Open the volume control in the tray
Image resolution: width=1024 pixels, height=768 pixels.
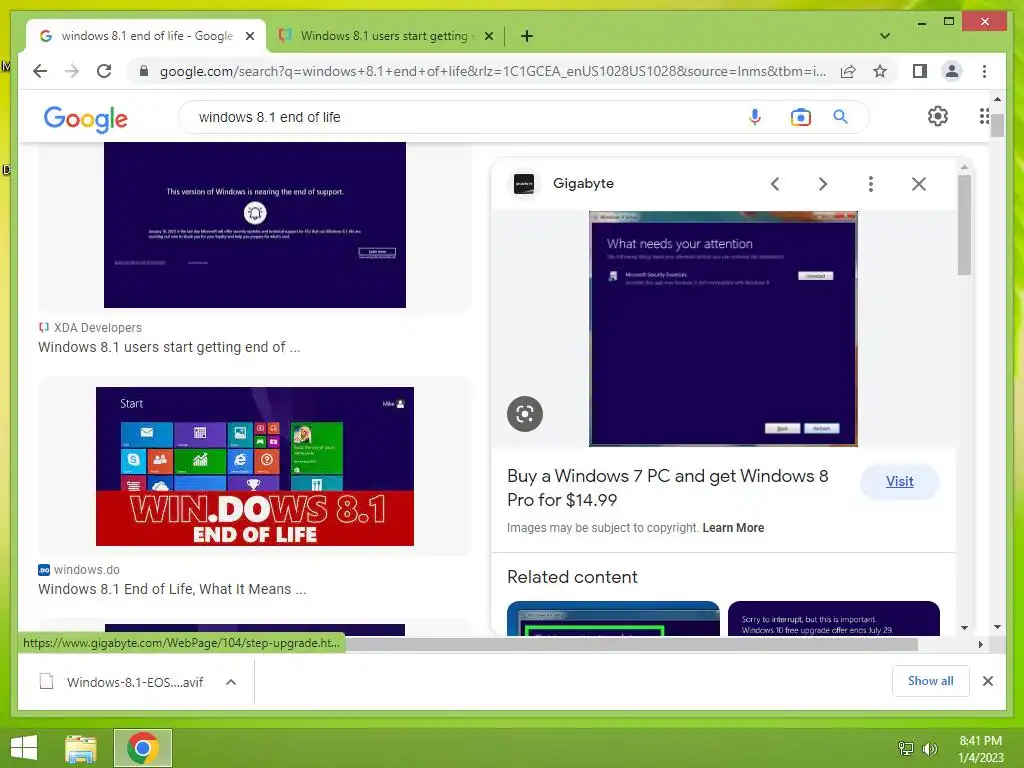[929, 748]
